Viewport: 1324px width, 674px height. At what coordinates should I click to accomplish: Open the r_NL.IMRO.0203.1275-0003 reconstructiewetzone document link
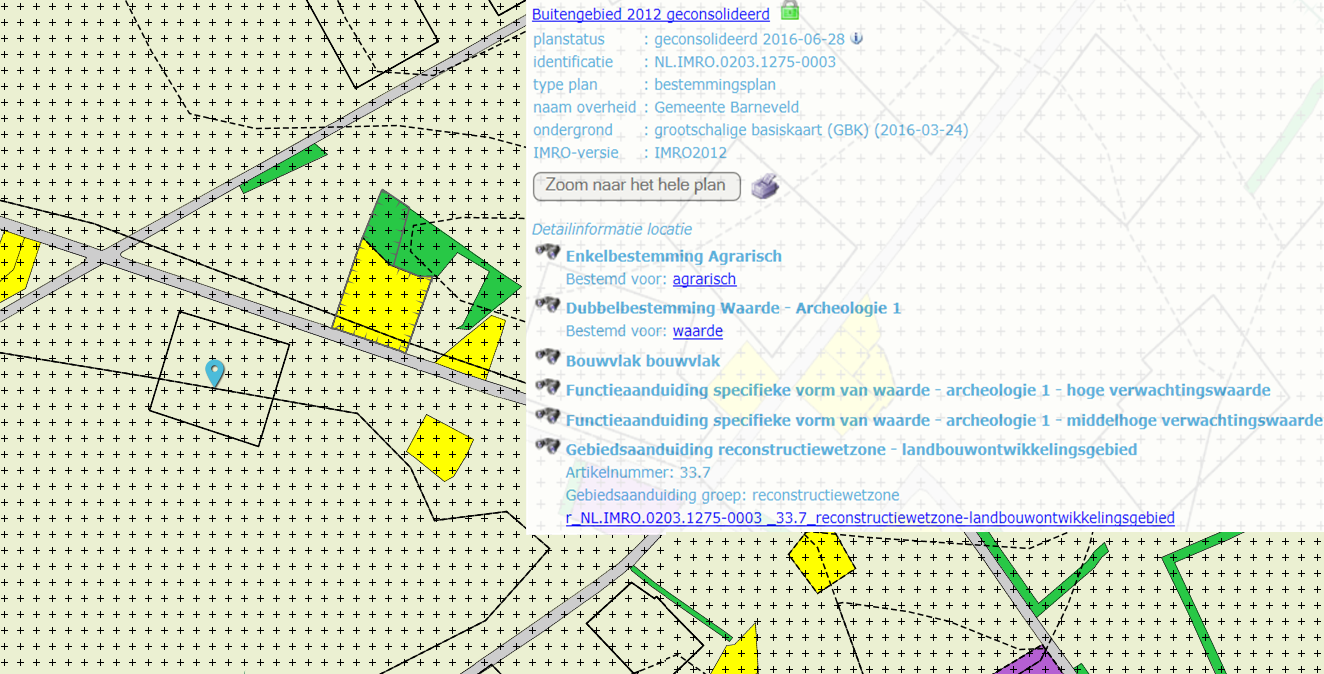870,518
